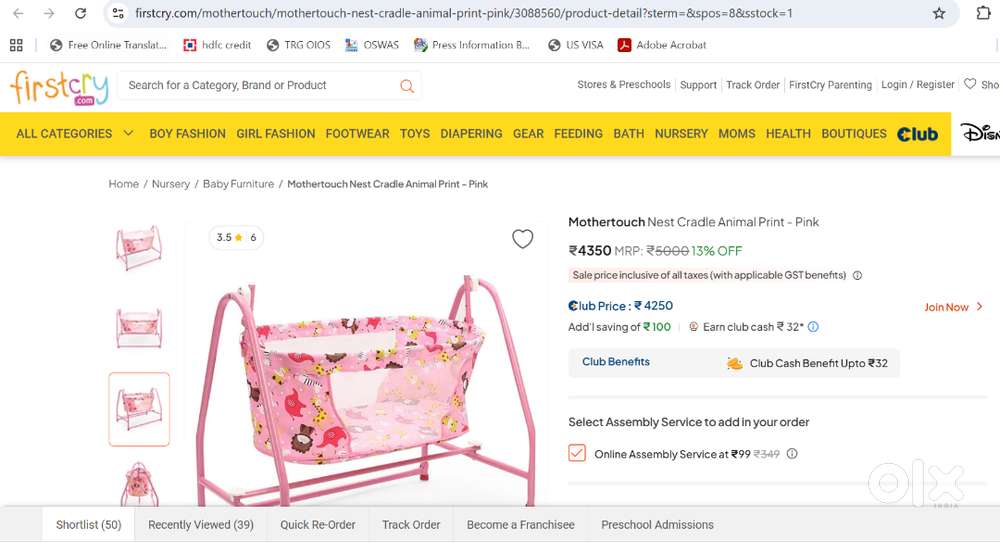Click the Login / Register link
The image size is (1000, 543).
click(917, 85)
